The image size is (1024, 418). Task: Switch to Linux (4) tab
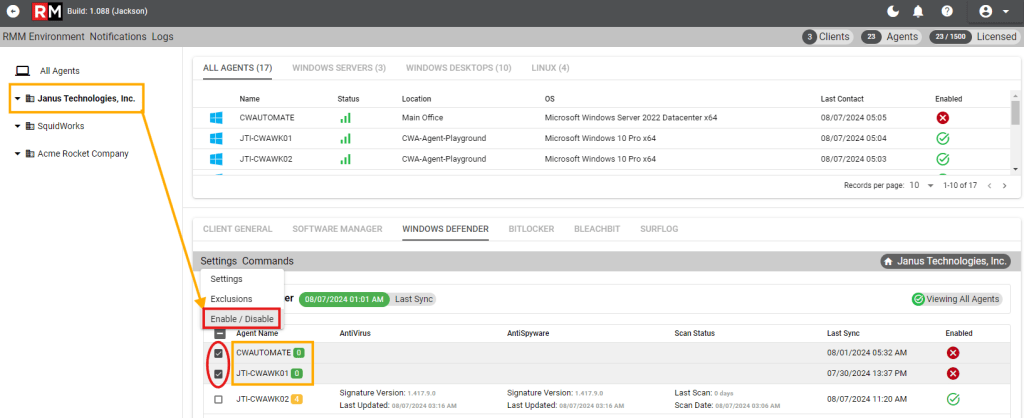pyautogui.click(x=551, y=68)
